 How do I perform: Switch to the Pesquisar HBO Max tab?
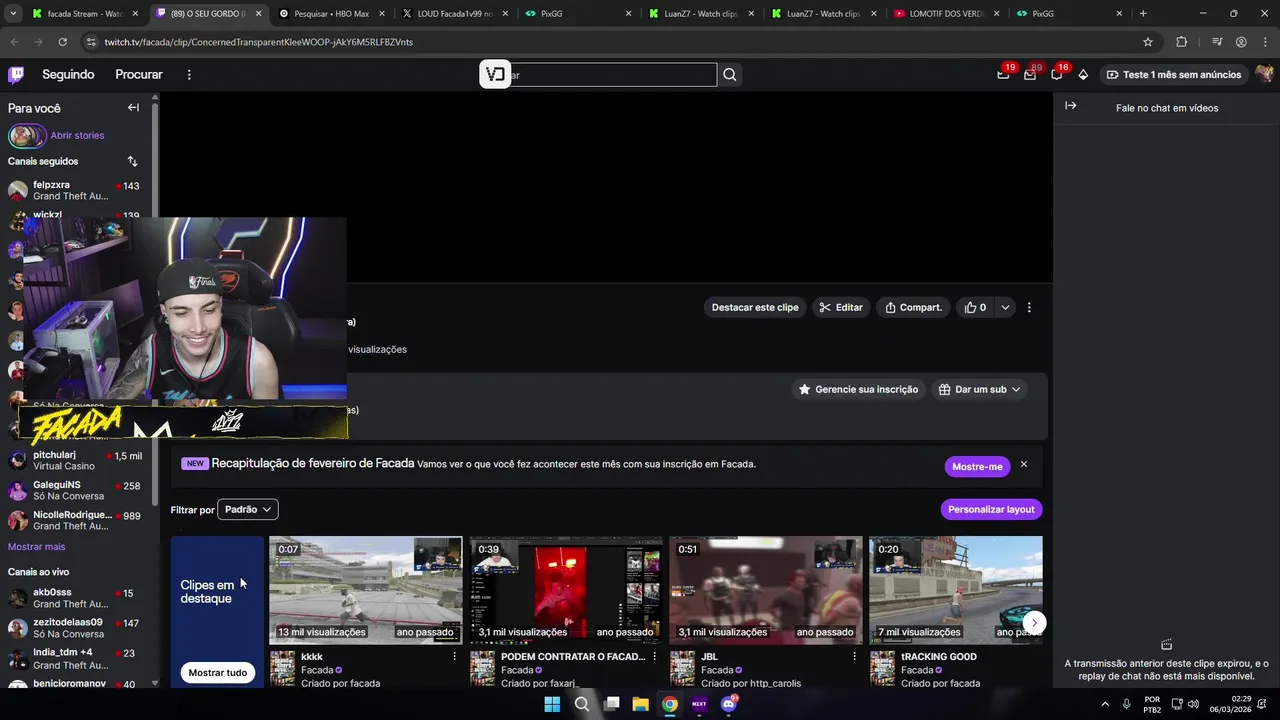click(331, 14)
